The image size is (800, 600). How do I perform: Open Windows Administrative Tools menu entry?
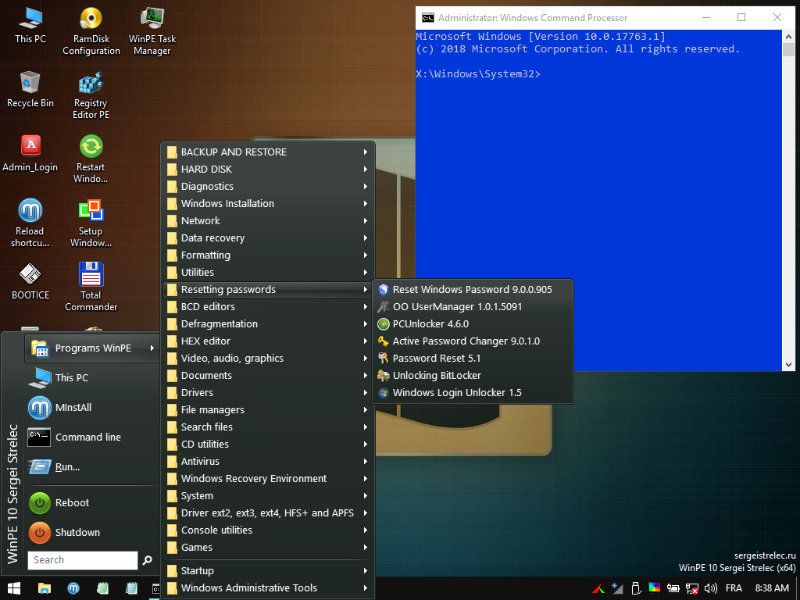pyautogui.click(x=268, y=588)
